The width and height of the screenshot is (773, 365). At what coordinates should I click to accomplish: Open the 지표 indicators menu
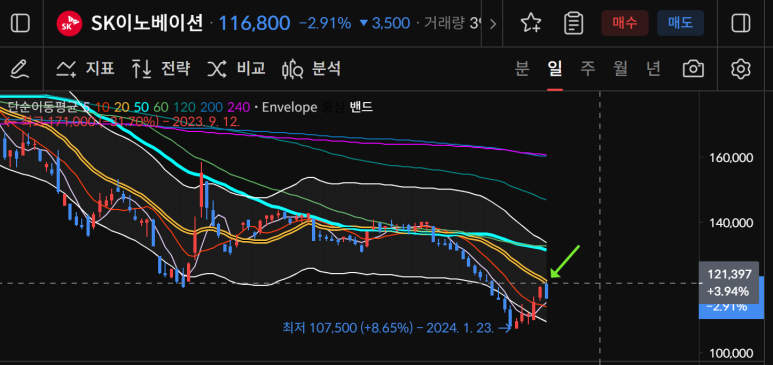pyautogui.click(x=85, y=69)
